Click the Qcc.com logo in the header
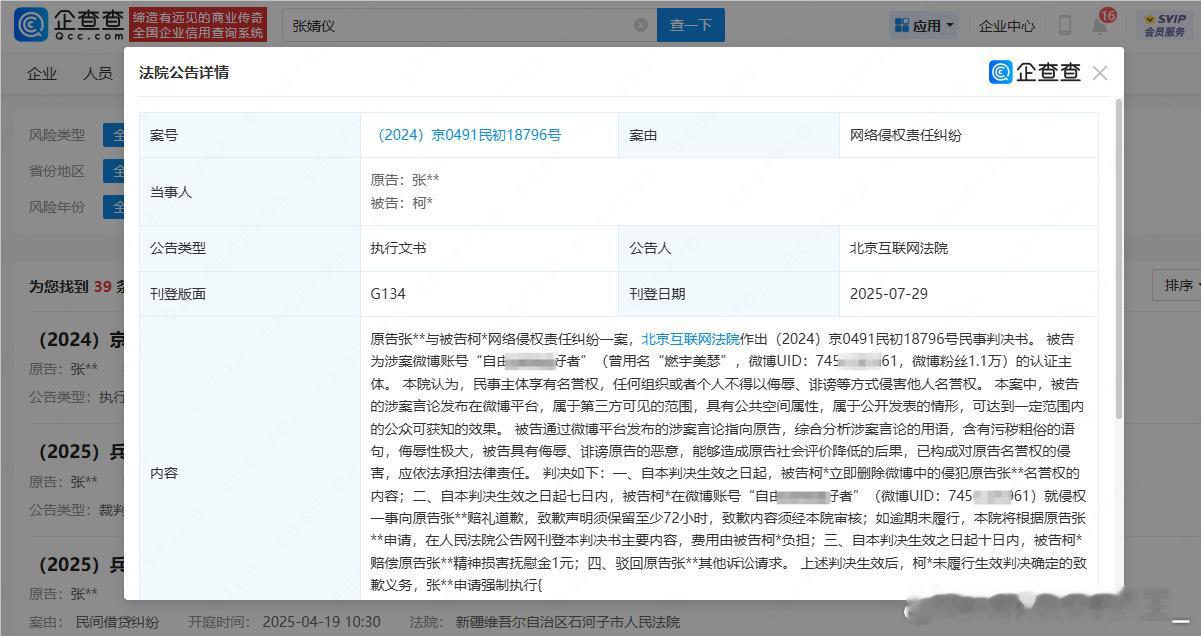The height and width of the screenshot is (636, 1201). point(68,25)
